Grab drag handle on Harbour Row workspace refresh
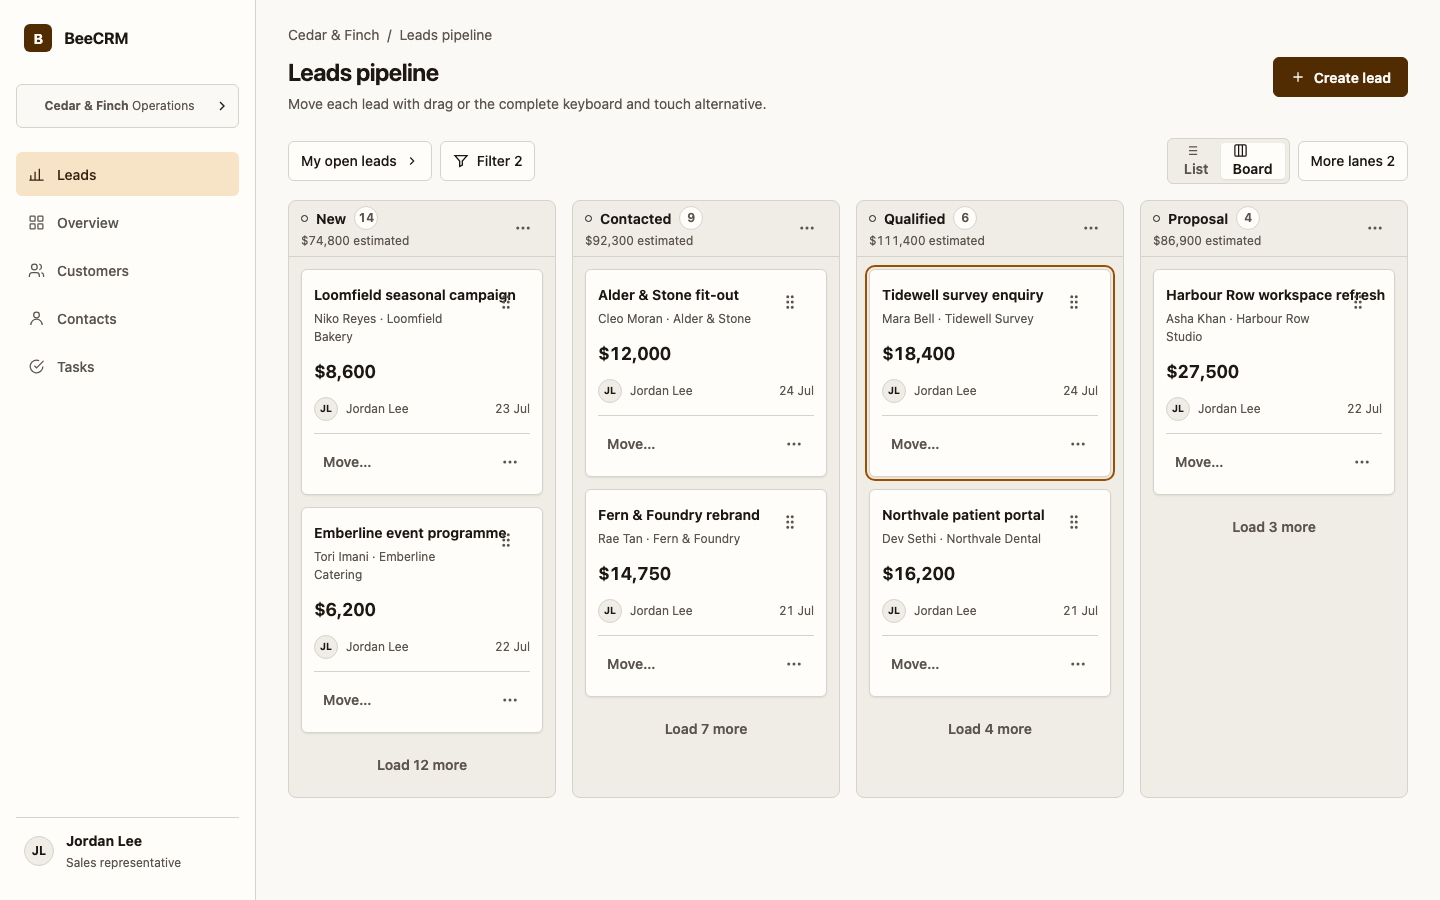The width and height of the screenshot is (1440, 900). tap(1358, 302)
